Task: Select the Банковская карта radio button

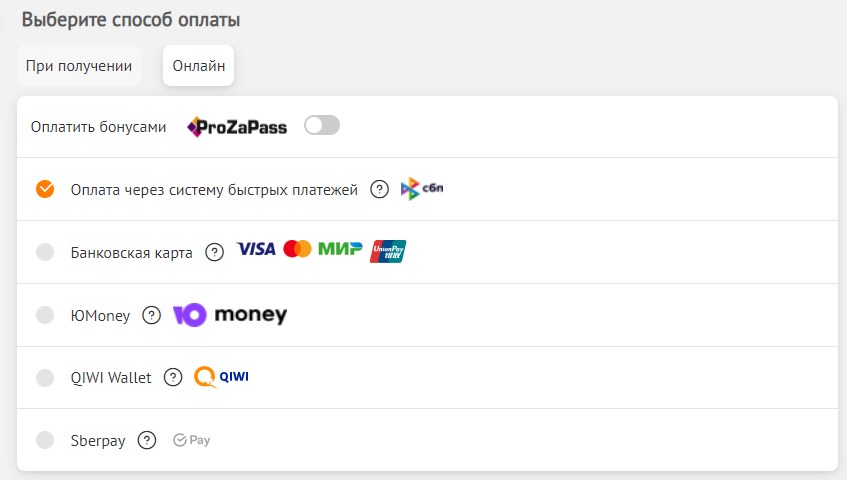Action: pyautogui.click(x=45, y=252)
